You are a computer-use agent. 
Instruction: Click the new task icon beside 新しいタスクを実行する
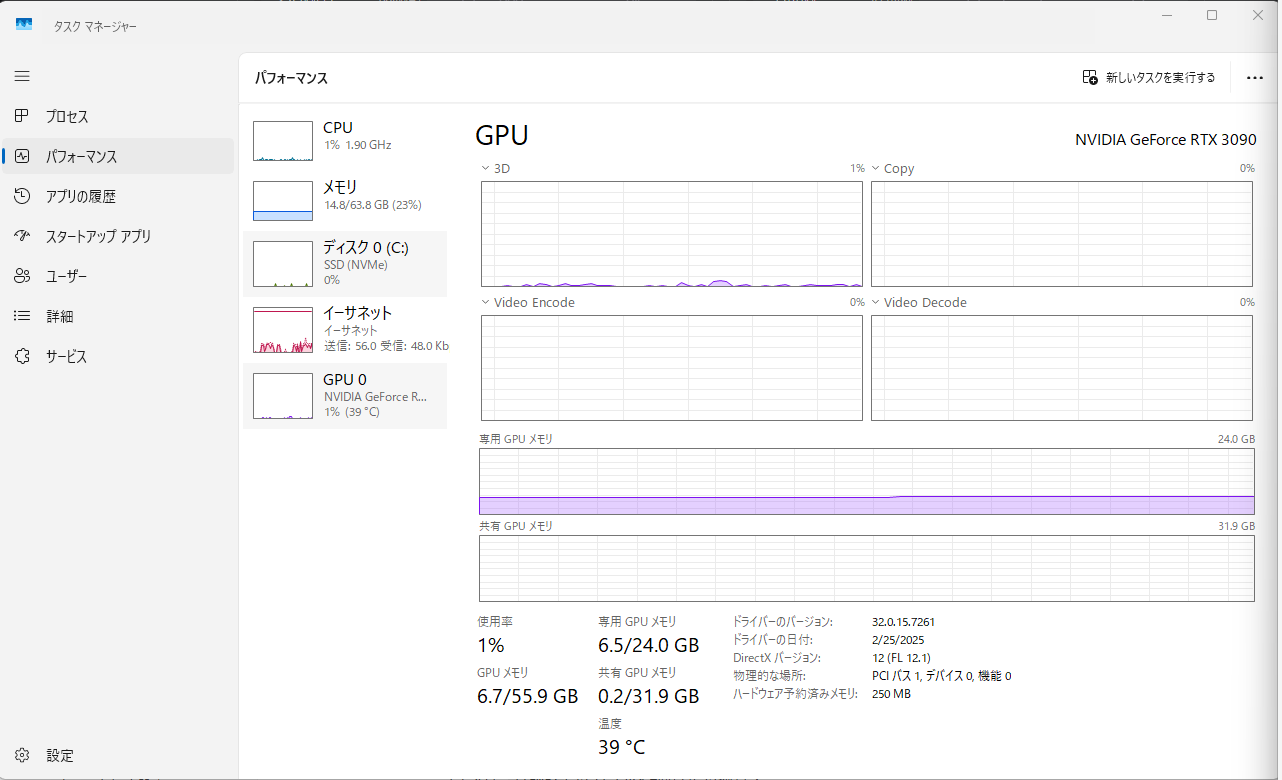(x=1091, y=77)
